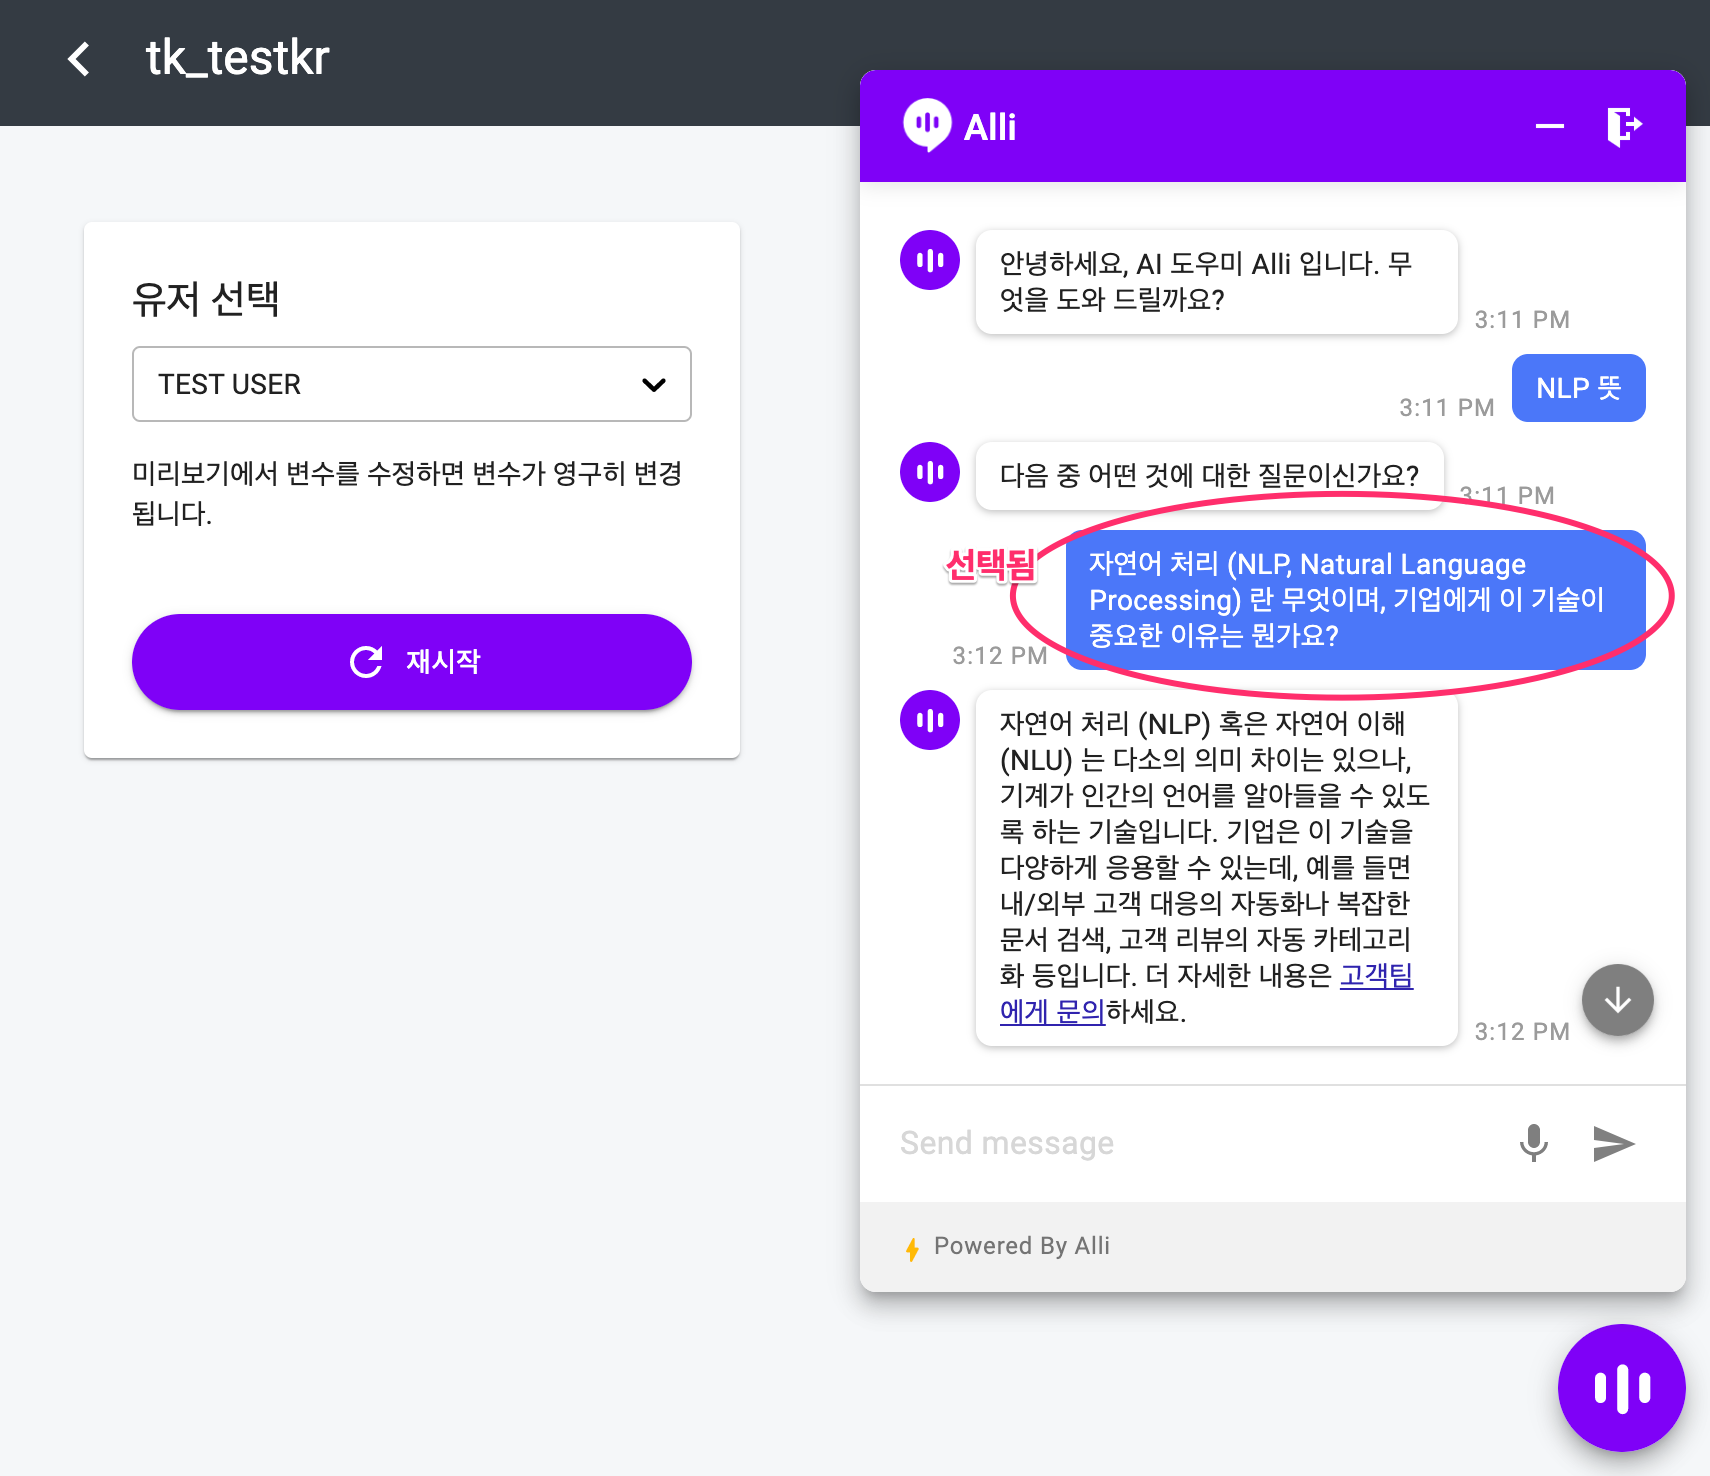Click the 3:12 PM timestamp beside answer
Screen dimensions: 1710x1476
[1522, 1031]
